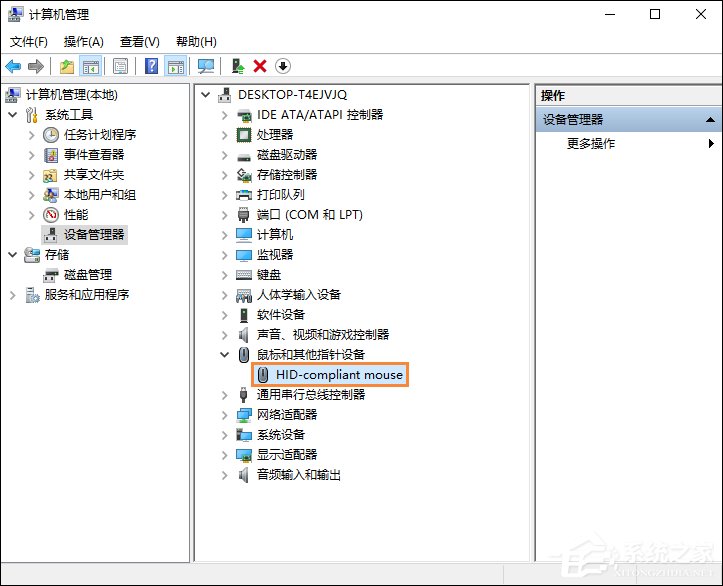Expand the 共享文件夹 node
The image size is (723, 586).
[x=31, y=175]
